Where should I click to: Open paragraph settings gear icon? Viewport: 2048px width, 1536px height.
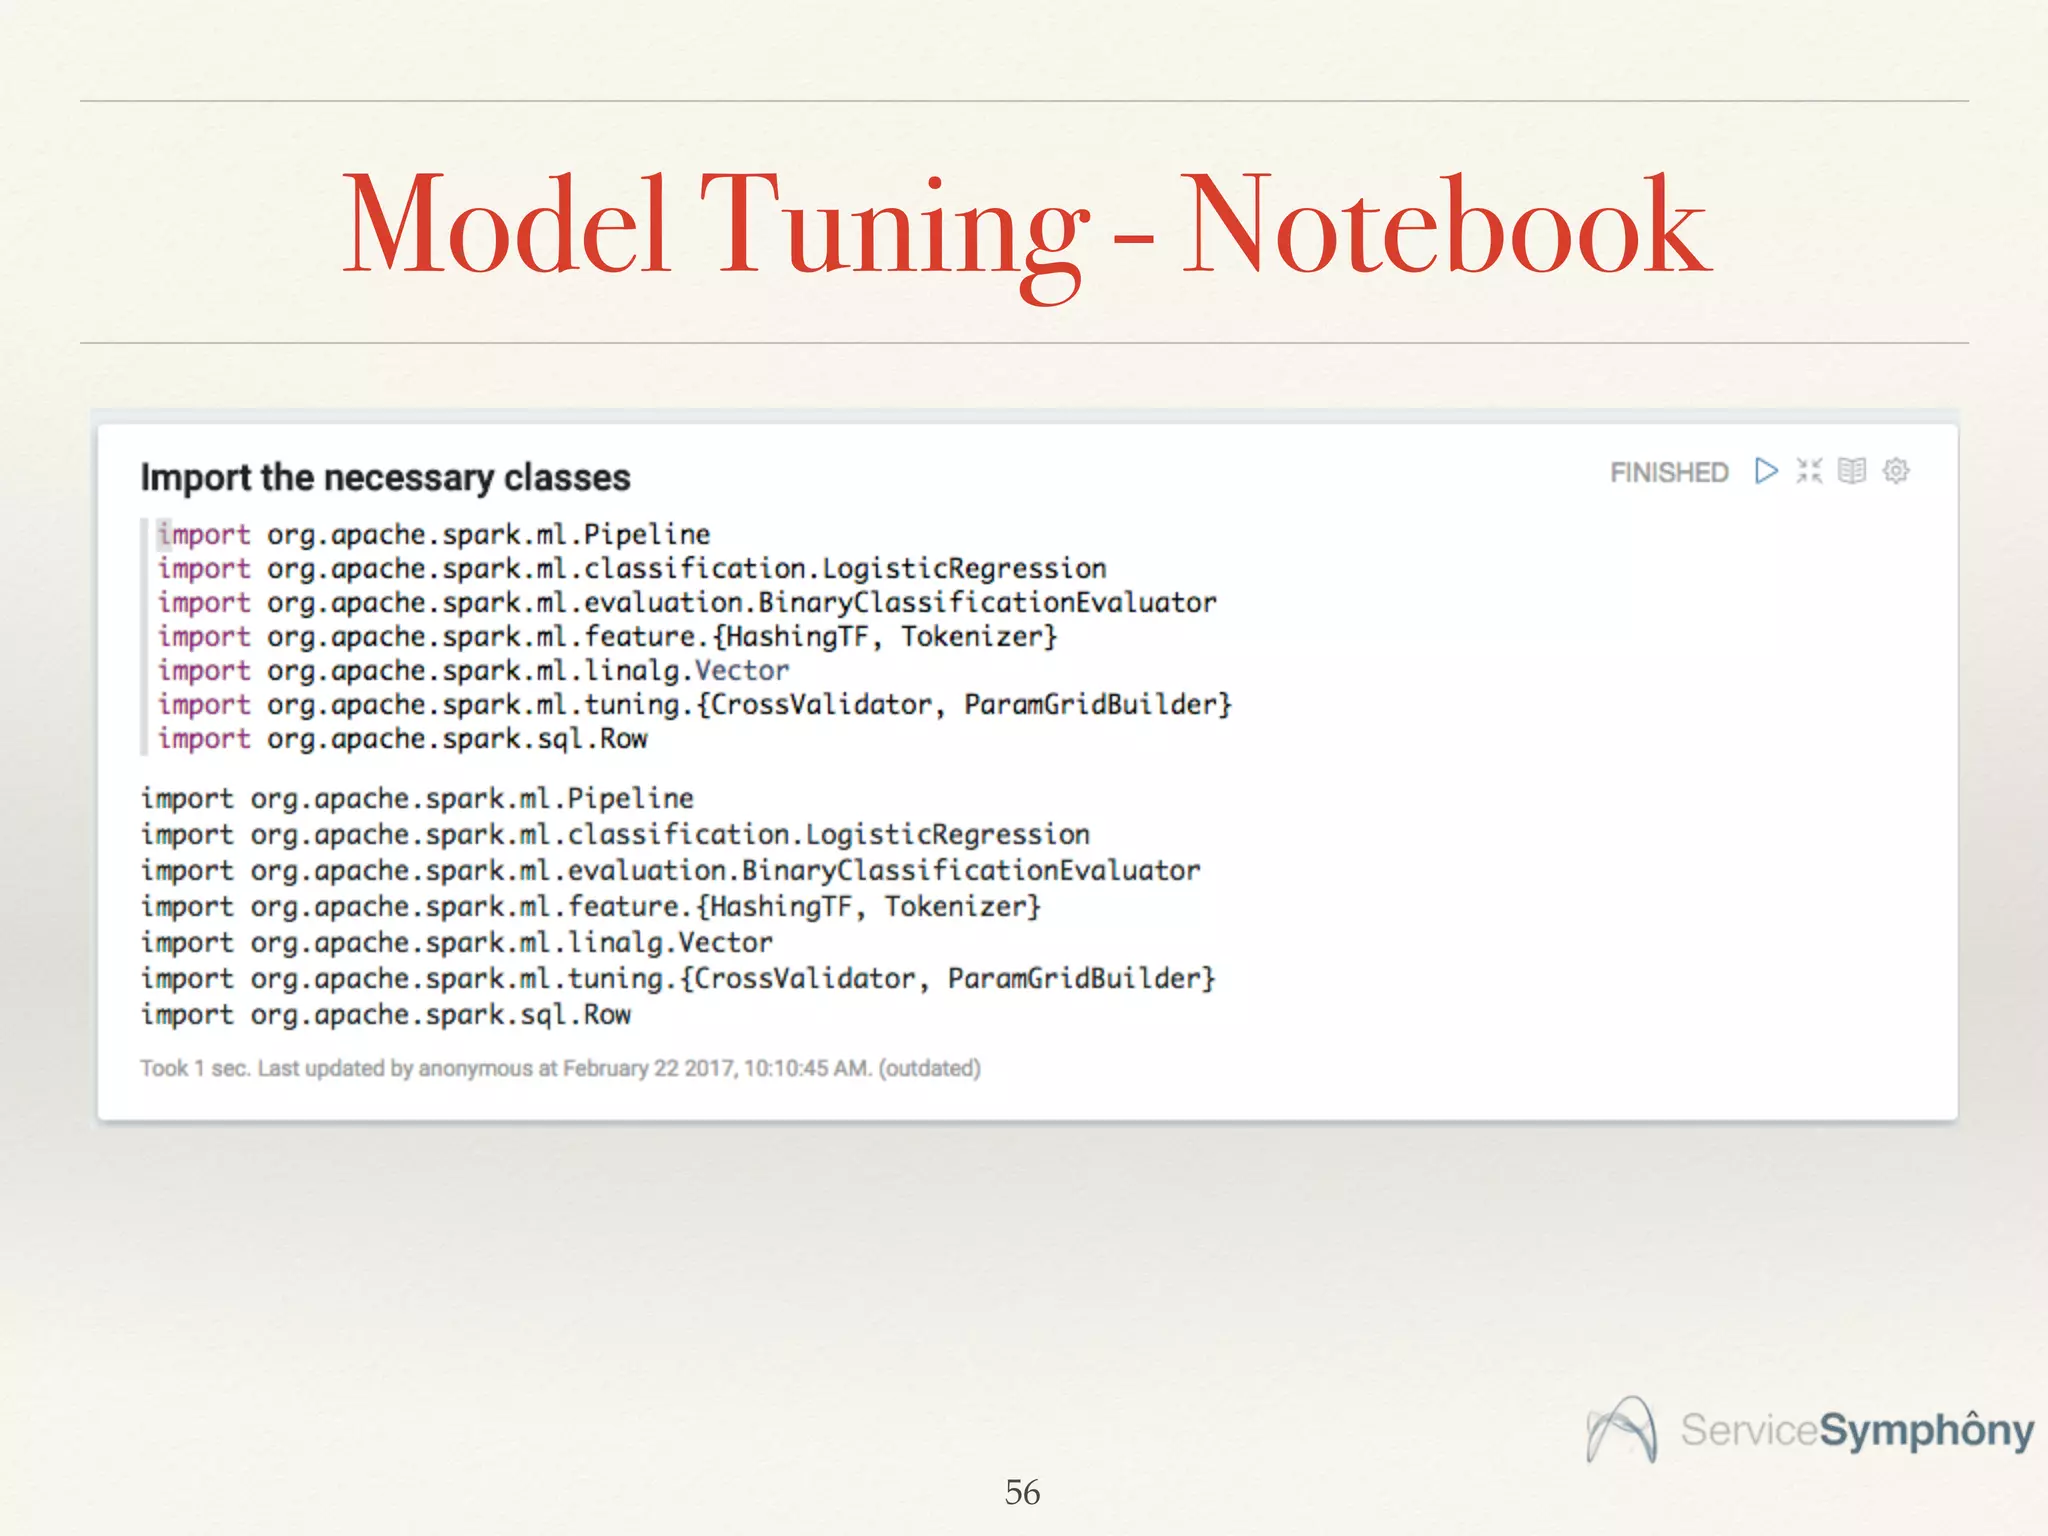pyautogui.click(x=1896, y=471)
